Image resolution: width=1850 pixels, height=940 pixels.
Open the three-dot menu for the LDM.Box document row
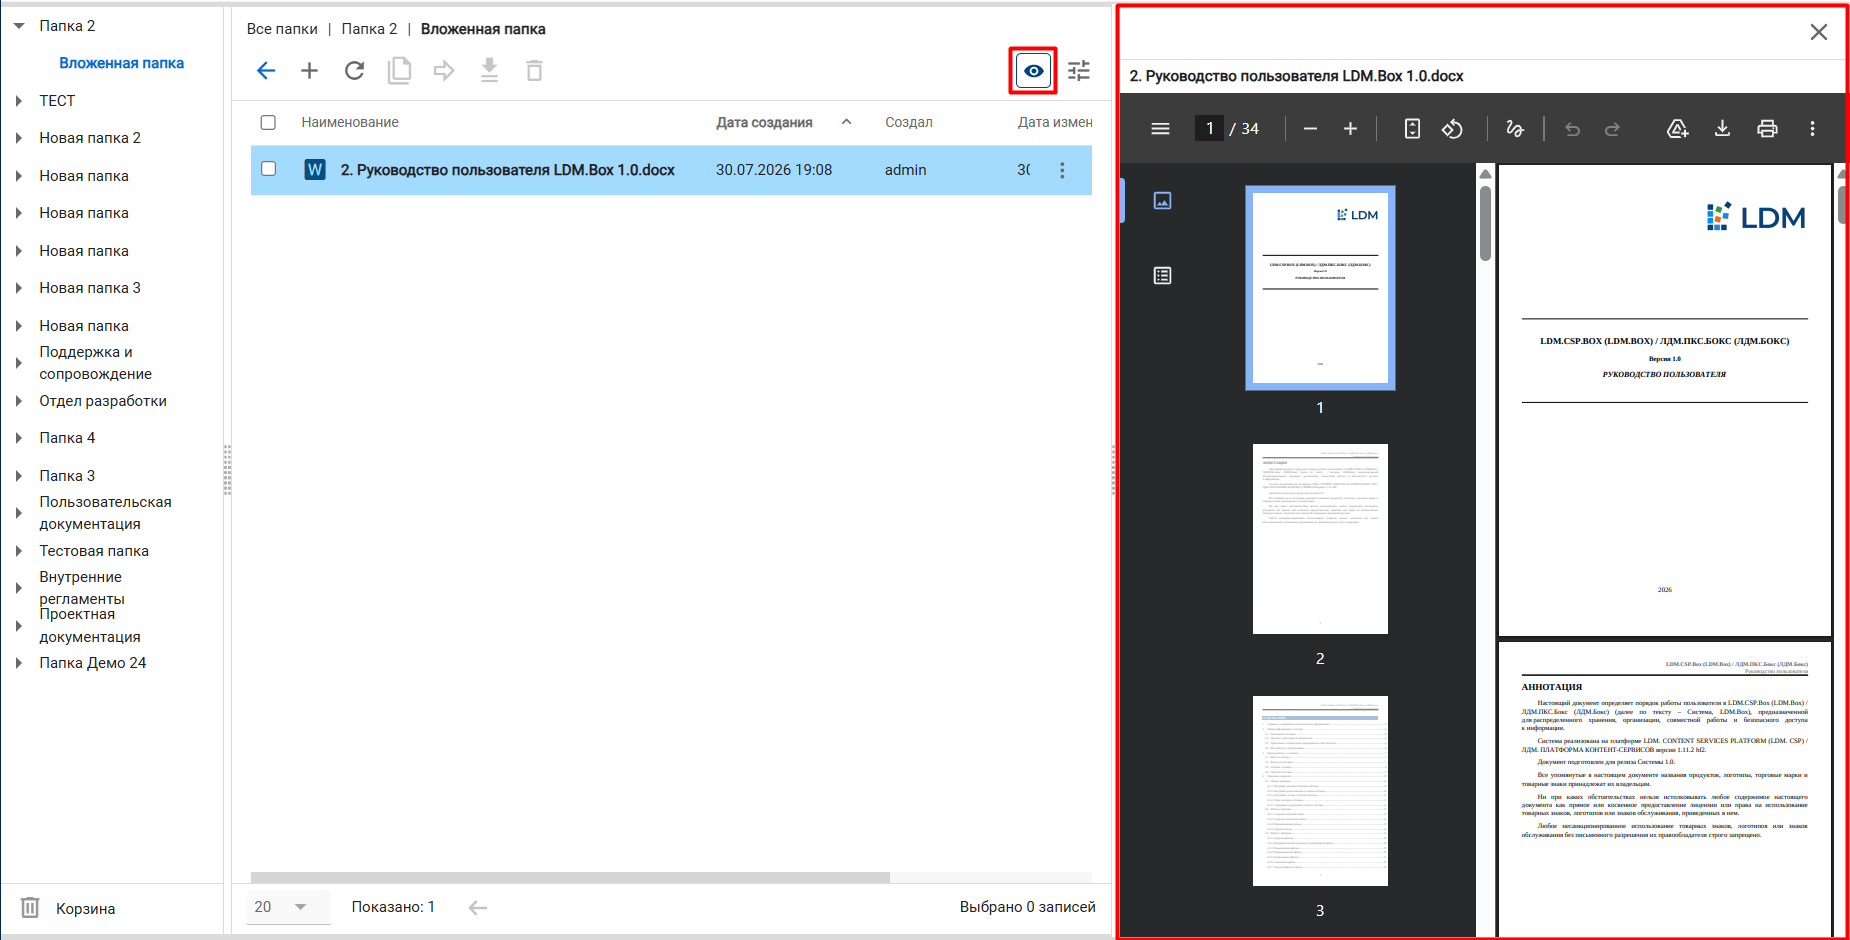tap(1062, 171)
